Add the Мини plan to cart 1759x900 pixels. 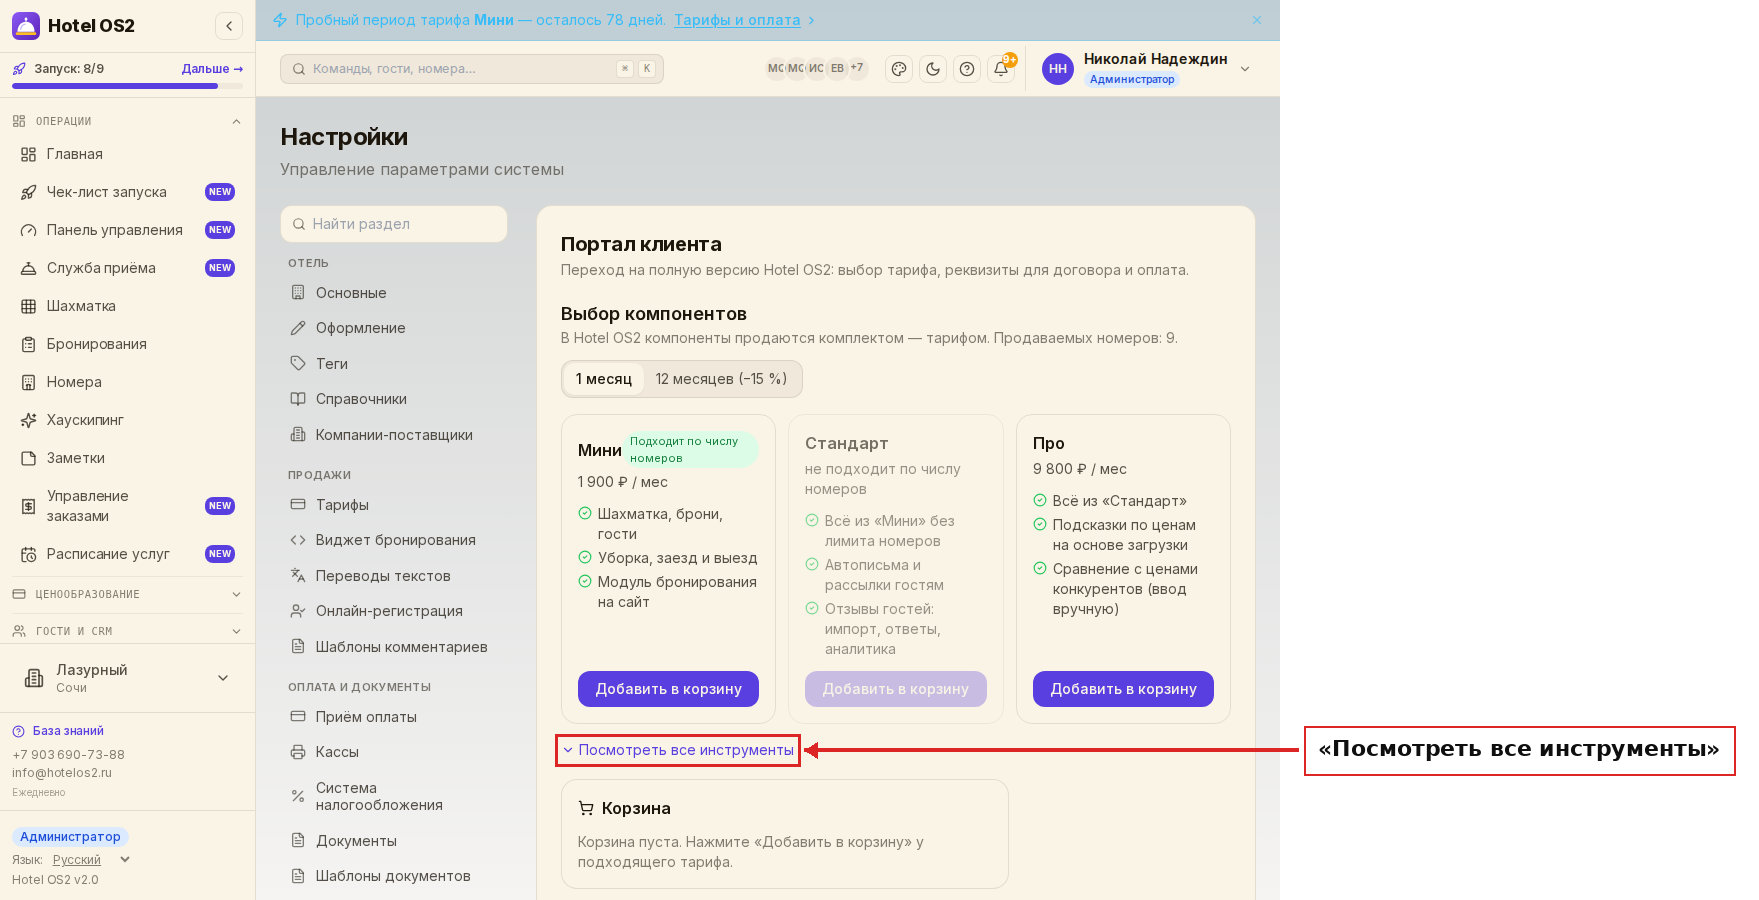[668, 689]
